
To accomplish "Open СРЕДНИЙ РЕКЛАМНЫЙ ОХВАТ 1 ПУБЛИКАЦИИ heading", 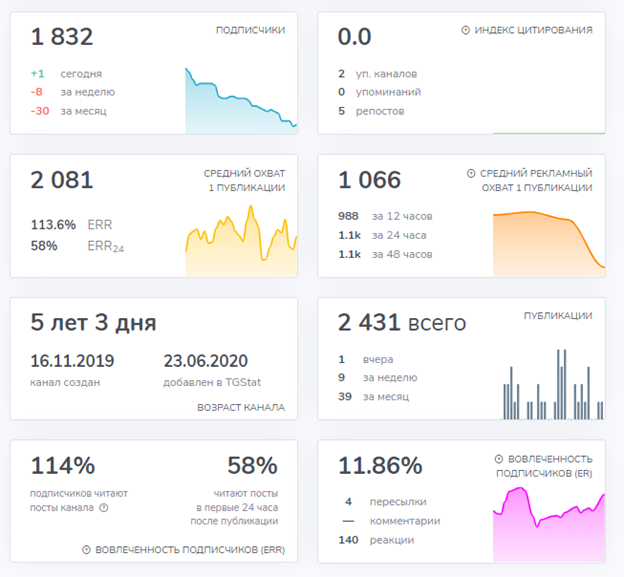I will [536, 180].
